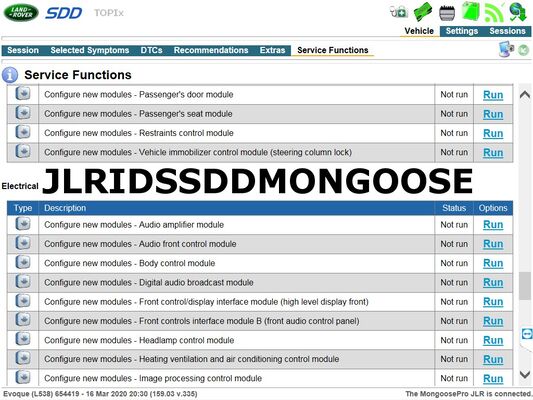Click the green document icon in top toolbar

pos(470,12)
